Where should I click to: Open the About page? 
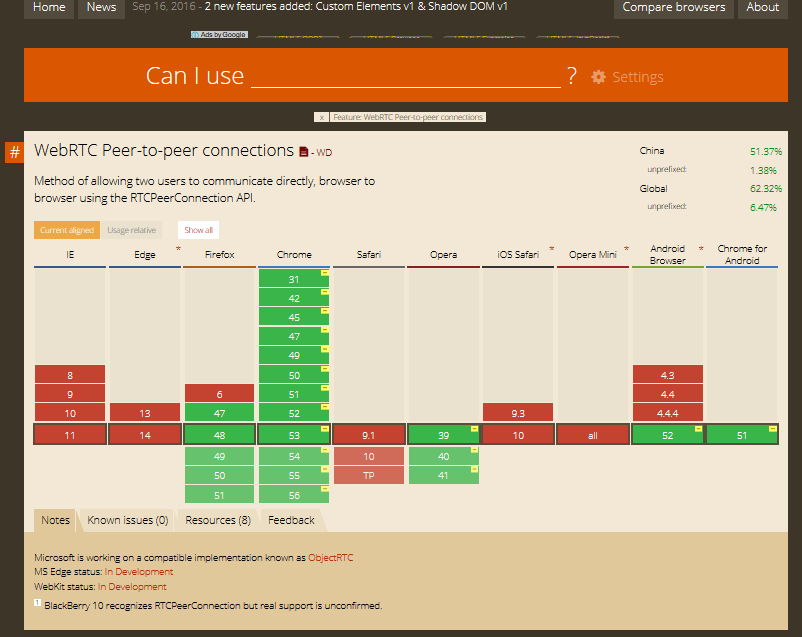pos(762,7)
